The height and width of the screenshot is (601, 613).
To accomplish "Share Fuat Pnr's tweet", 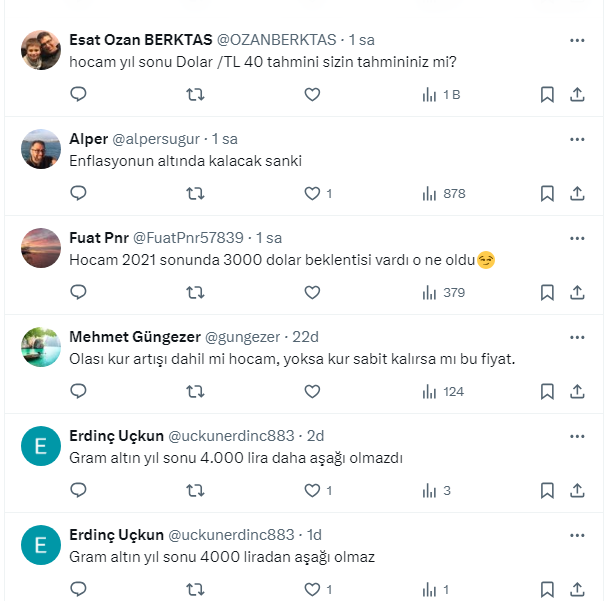I will click(577, 293).
